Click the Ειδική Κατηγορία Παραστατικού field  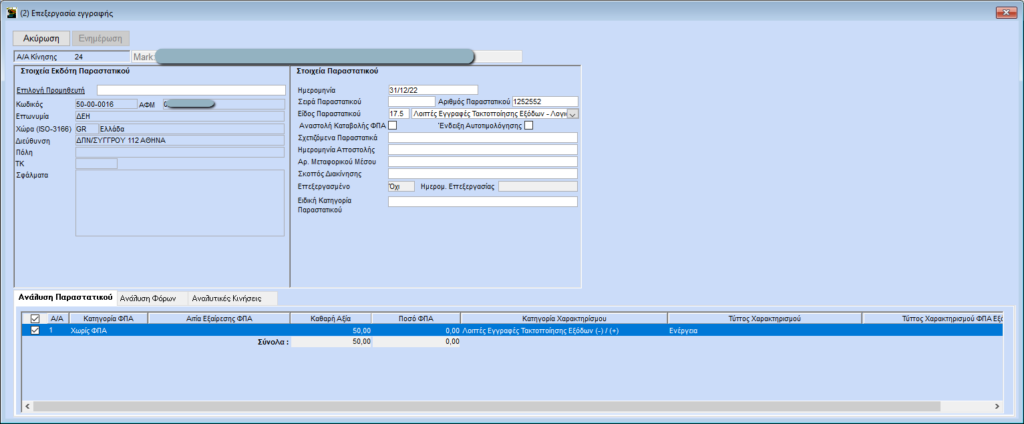tap(483, 202)
